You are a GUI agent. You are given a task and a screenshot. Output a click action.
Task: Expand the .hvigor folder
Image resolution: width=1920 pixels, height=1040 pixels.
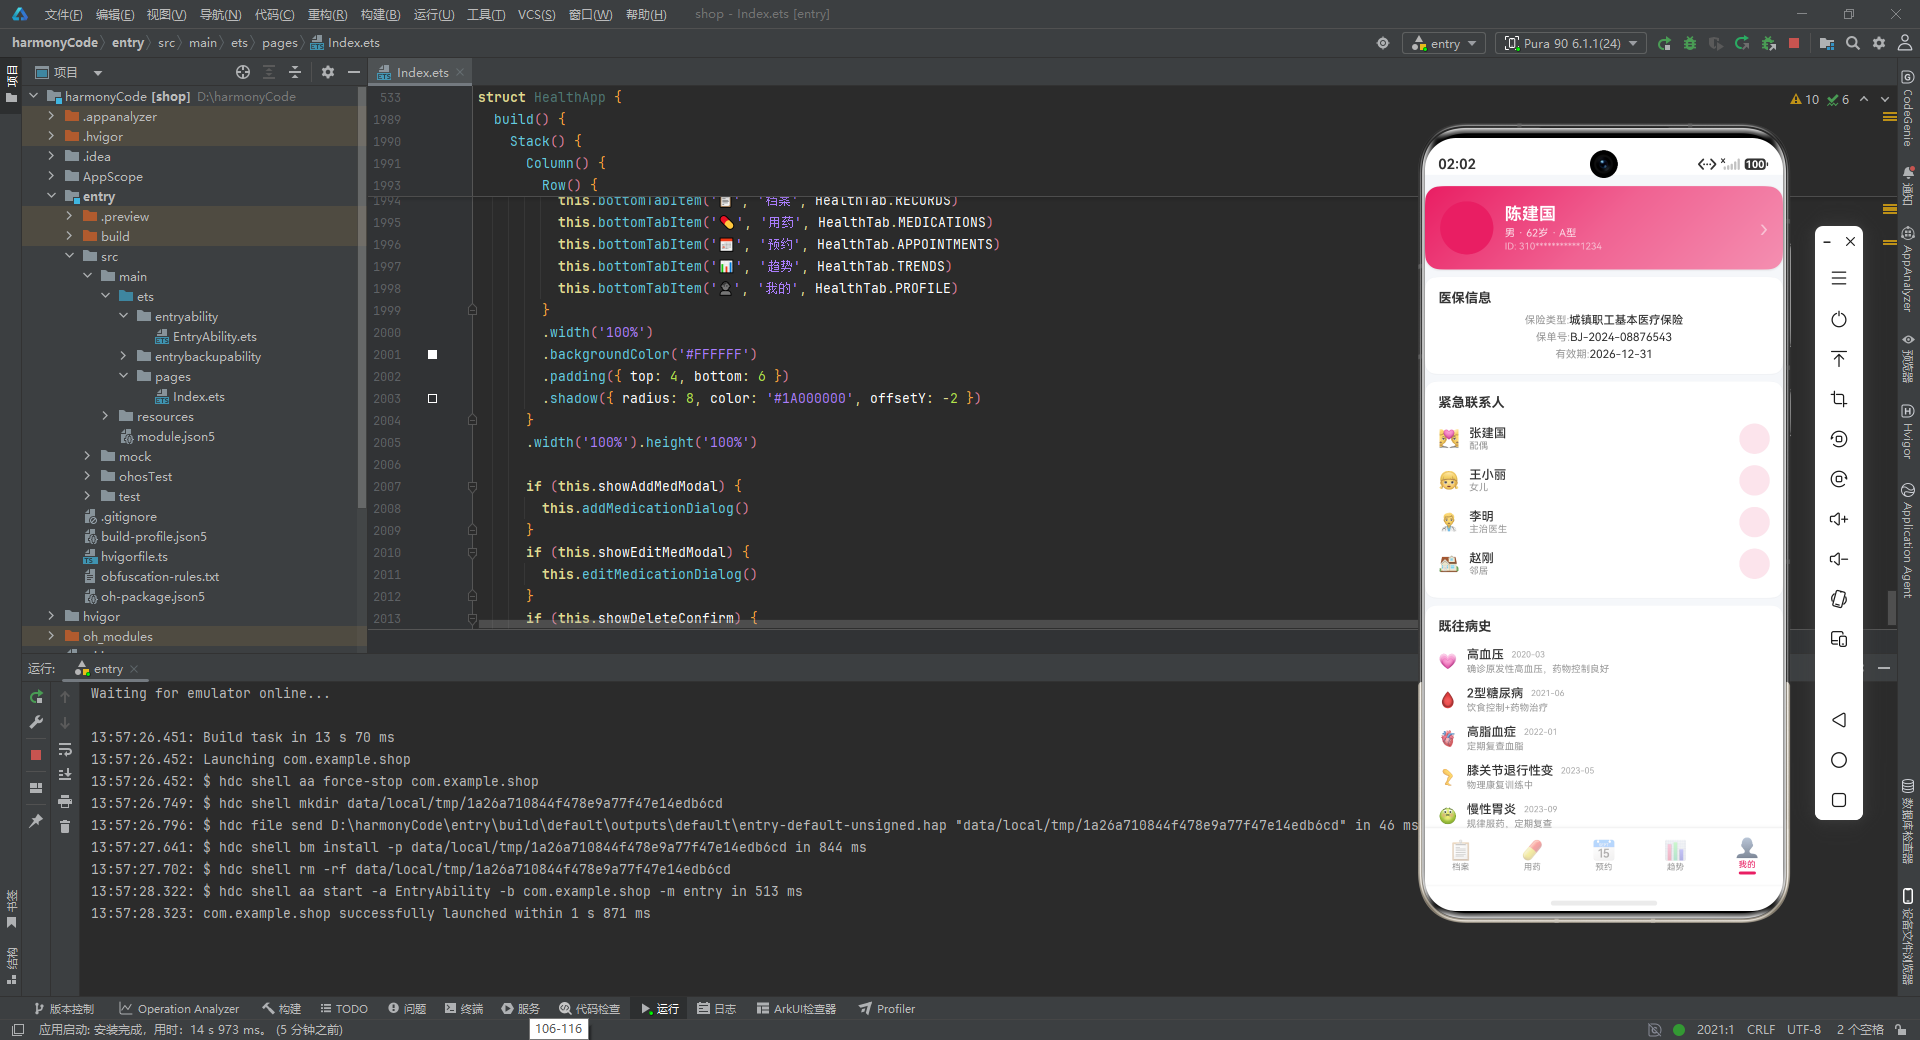(51, 136)
